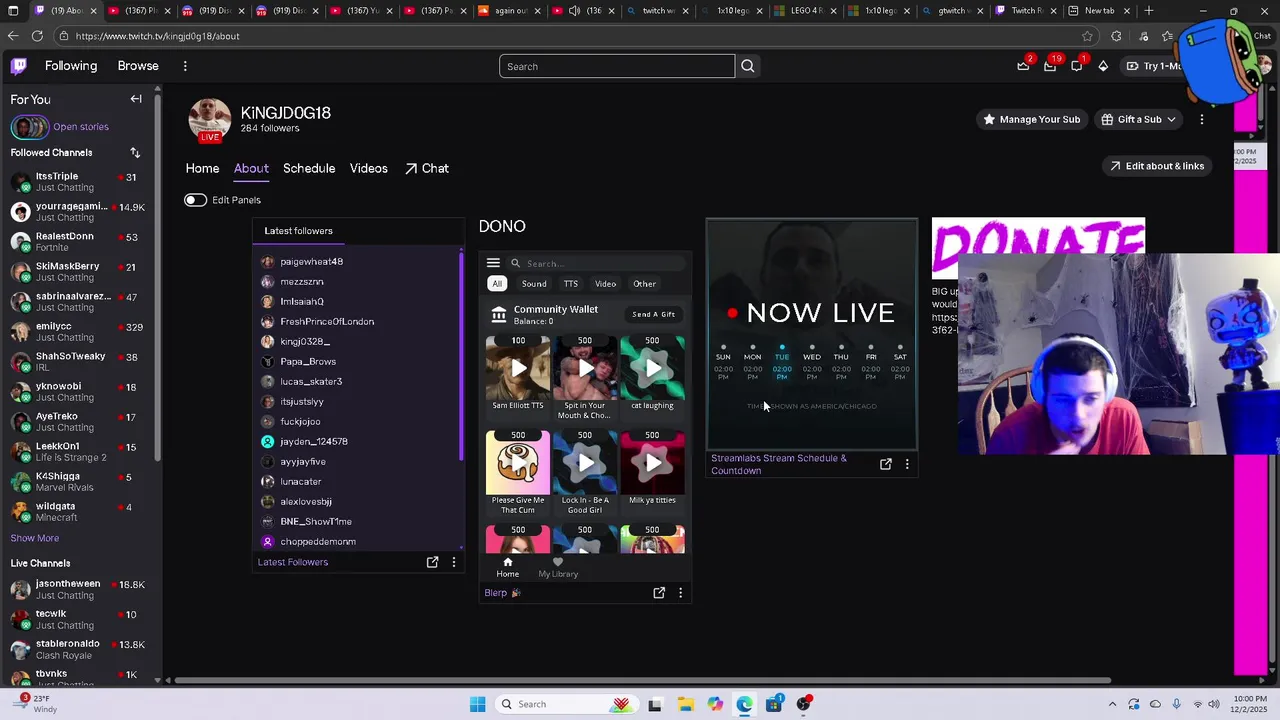Click the browser address bar URL
The image size is (1280, 720).
tap(157, 36)
